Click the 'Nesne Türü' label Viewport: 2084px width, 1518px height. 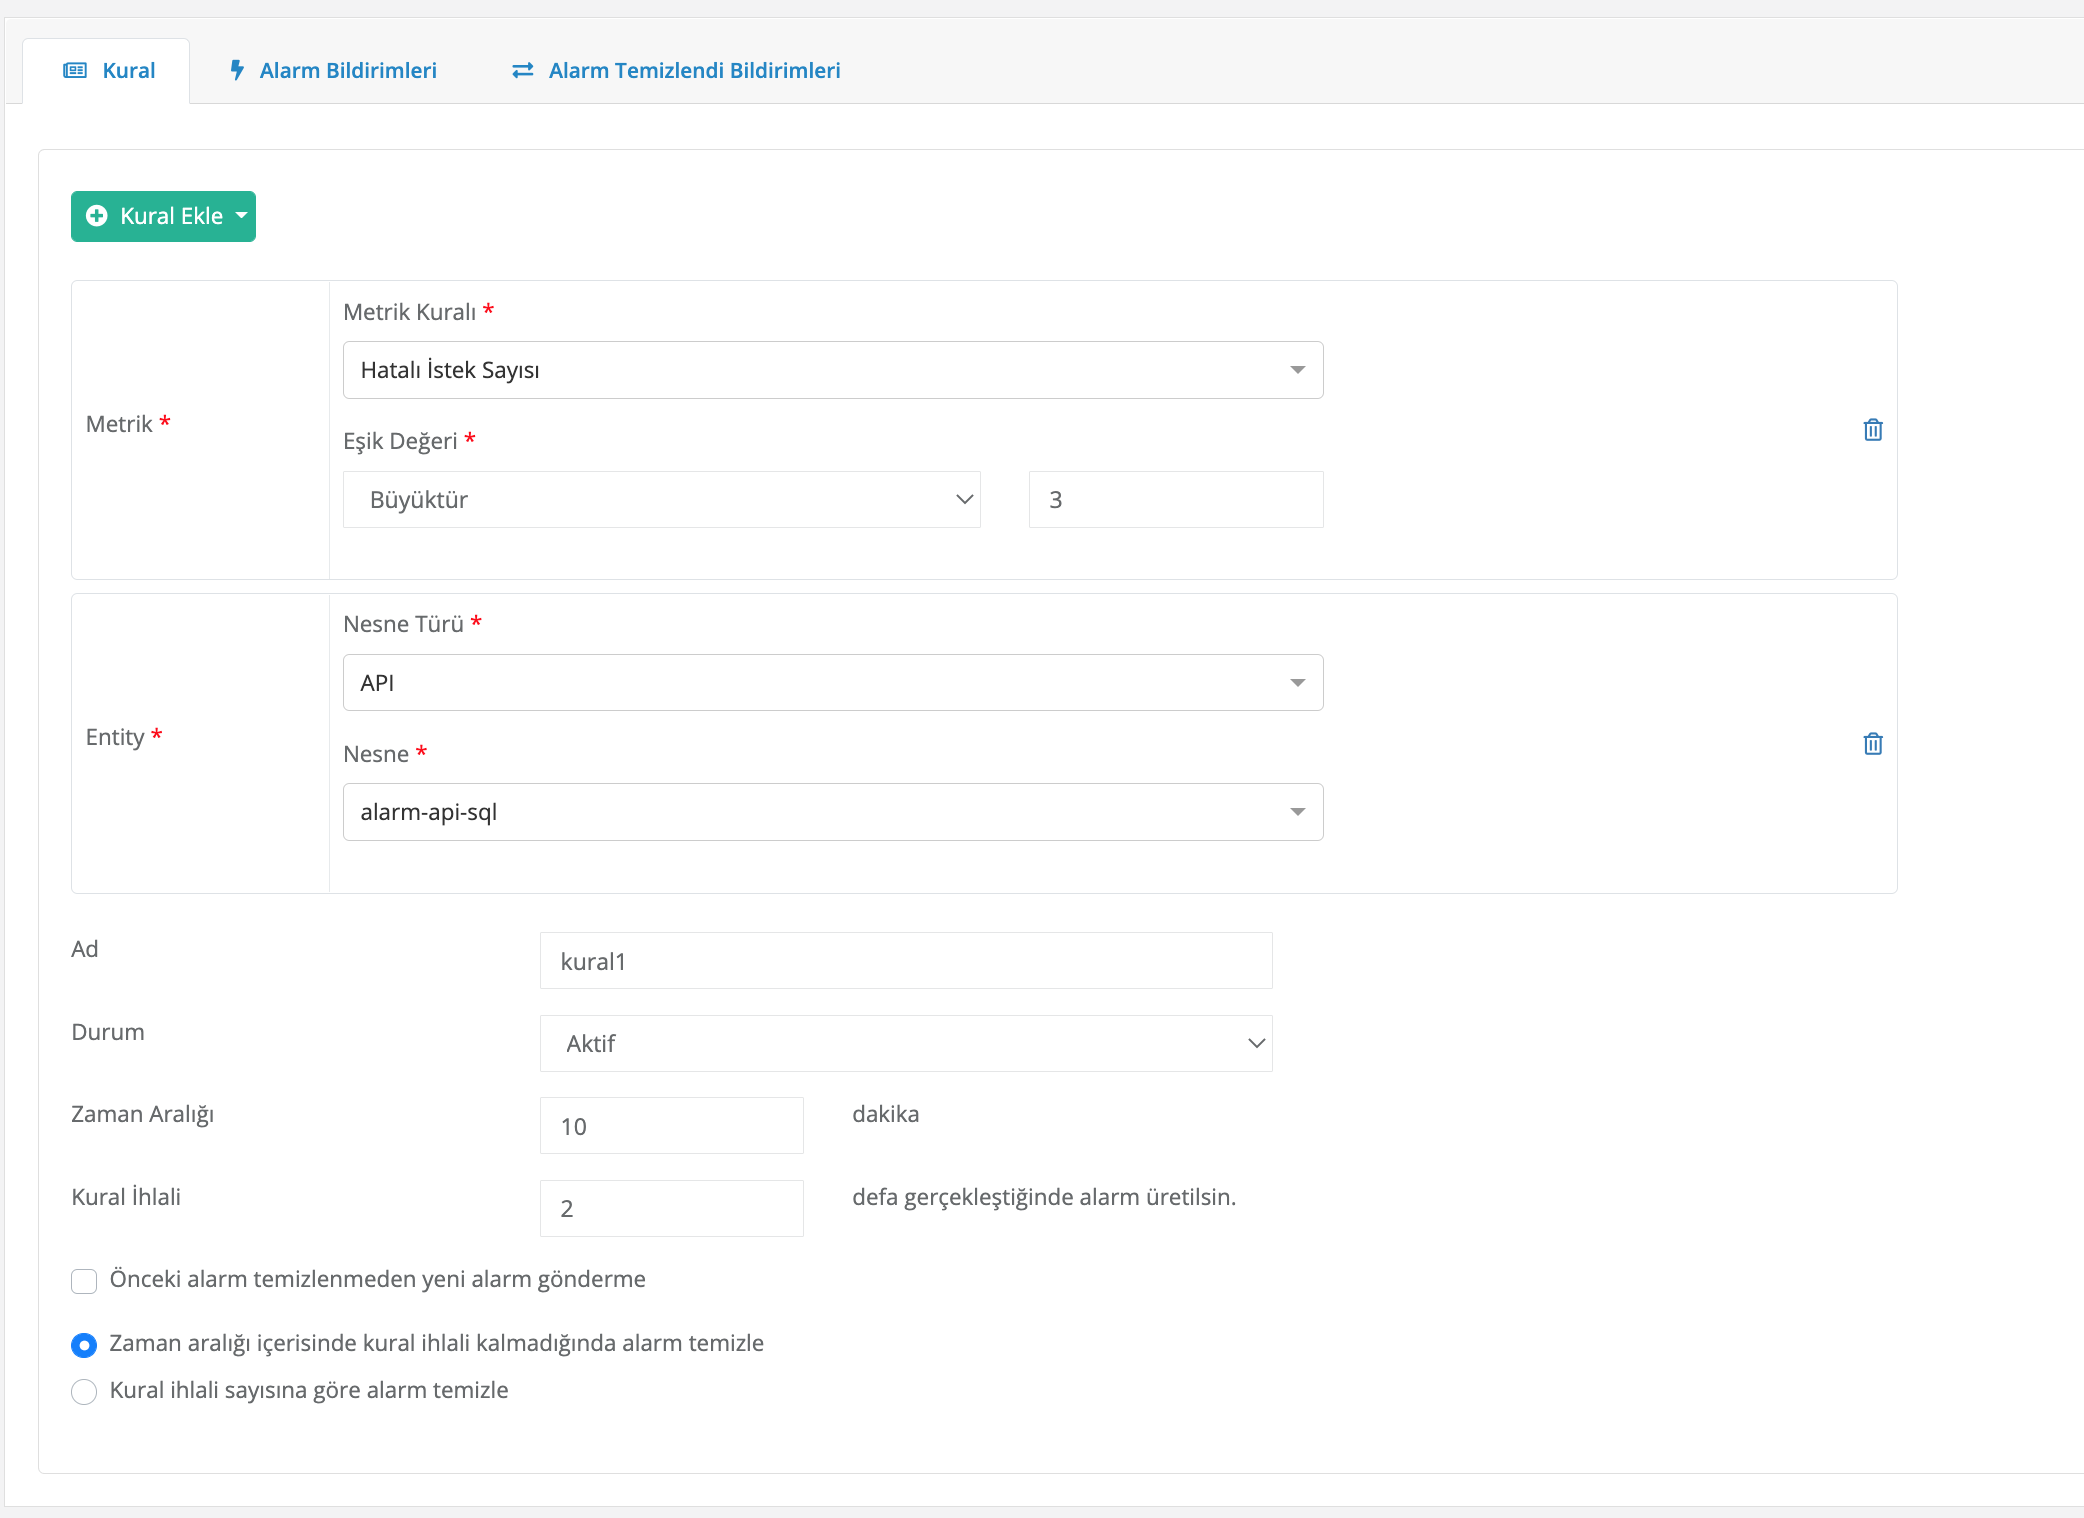click(x=403, y=624)
